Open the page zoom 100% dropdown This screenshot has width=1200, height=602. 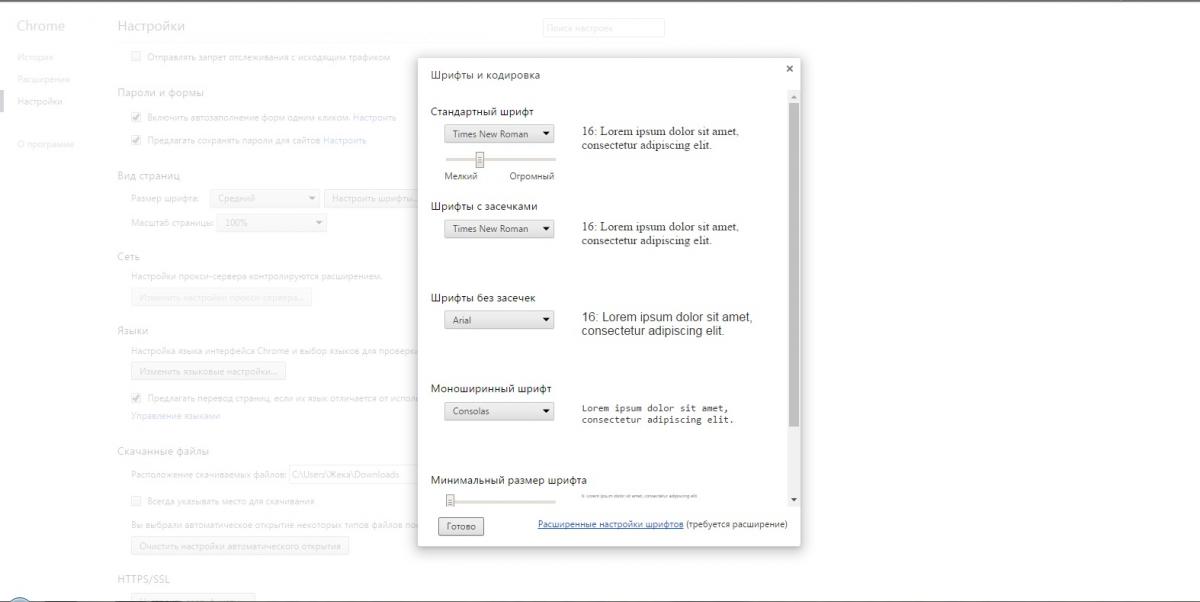coord(271,222)
